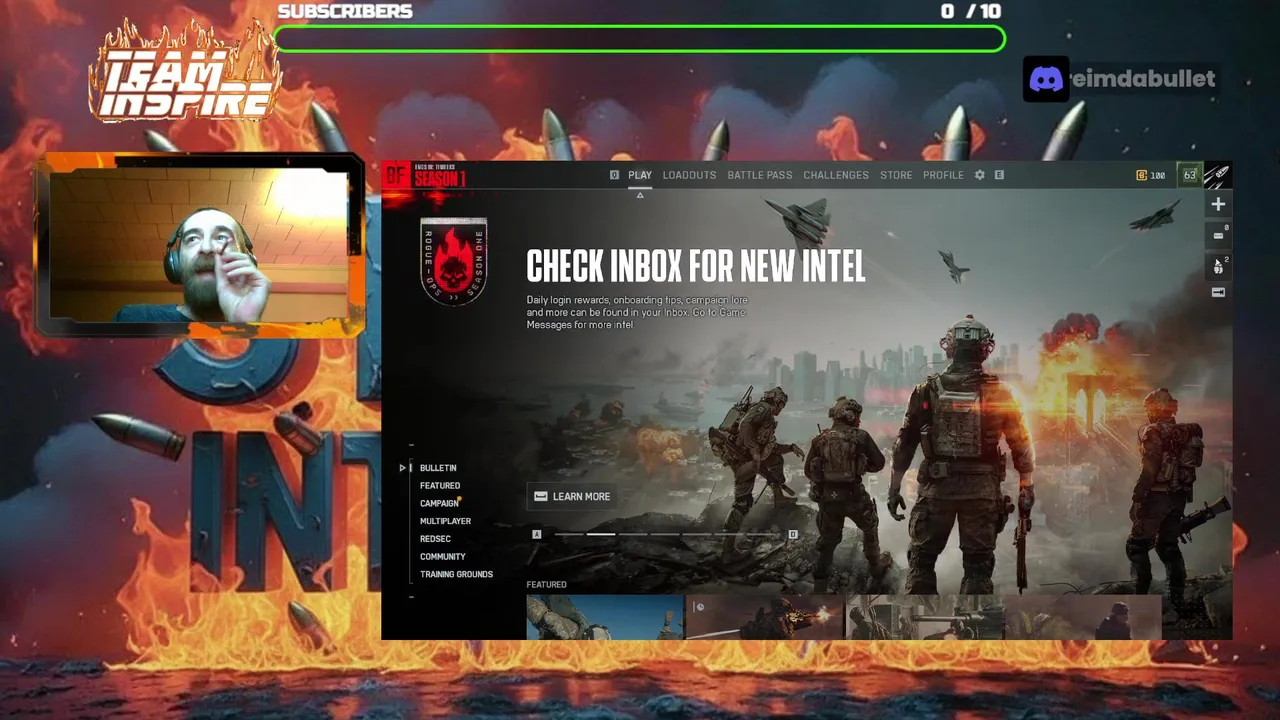Click the Discord username text
The width and height of the screenshot is (1280, 720).
coord(1144,79)
